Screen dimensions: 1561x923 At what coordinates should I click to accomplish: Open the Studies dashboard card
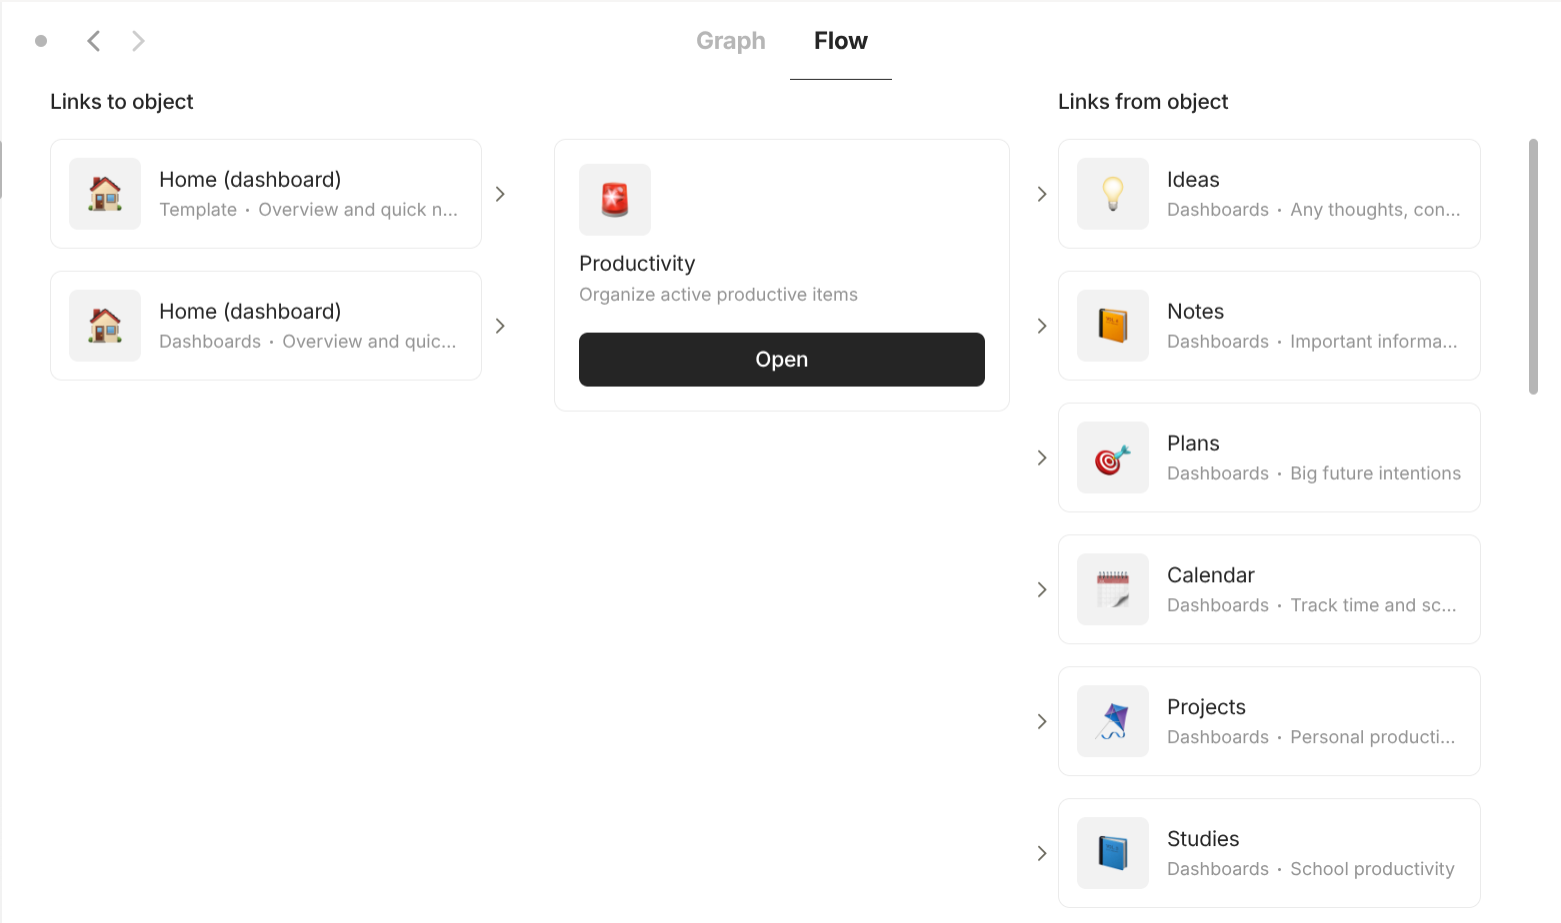pos(1268,853)
